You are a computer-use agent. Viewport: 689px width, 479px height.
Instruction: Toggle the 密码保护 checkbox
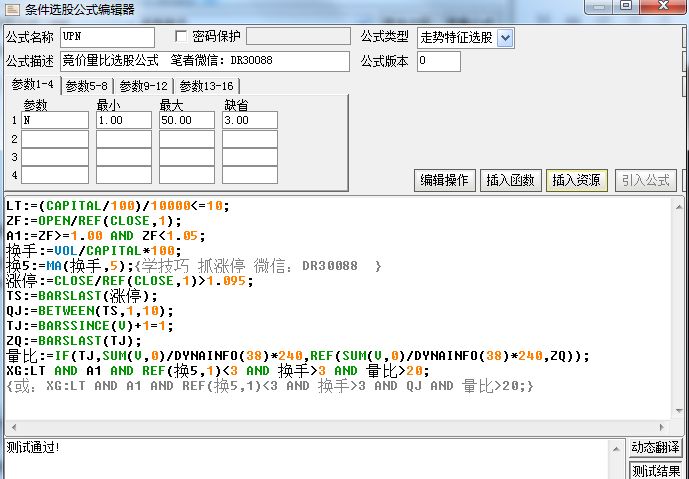(181, 36)
